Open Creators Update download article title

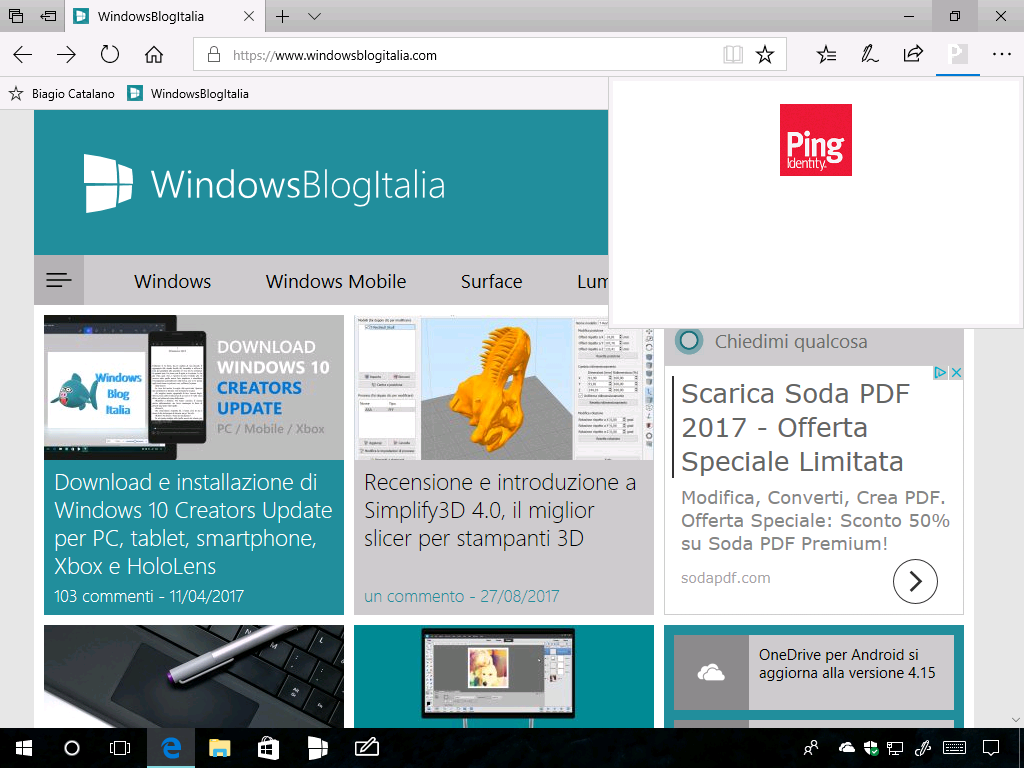(193, 524)
